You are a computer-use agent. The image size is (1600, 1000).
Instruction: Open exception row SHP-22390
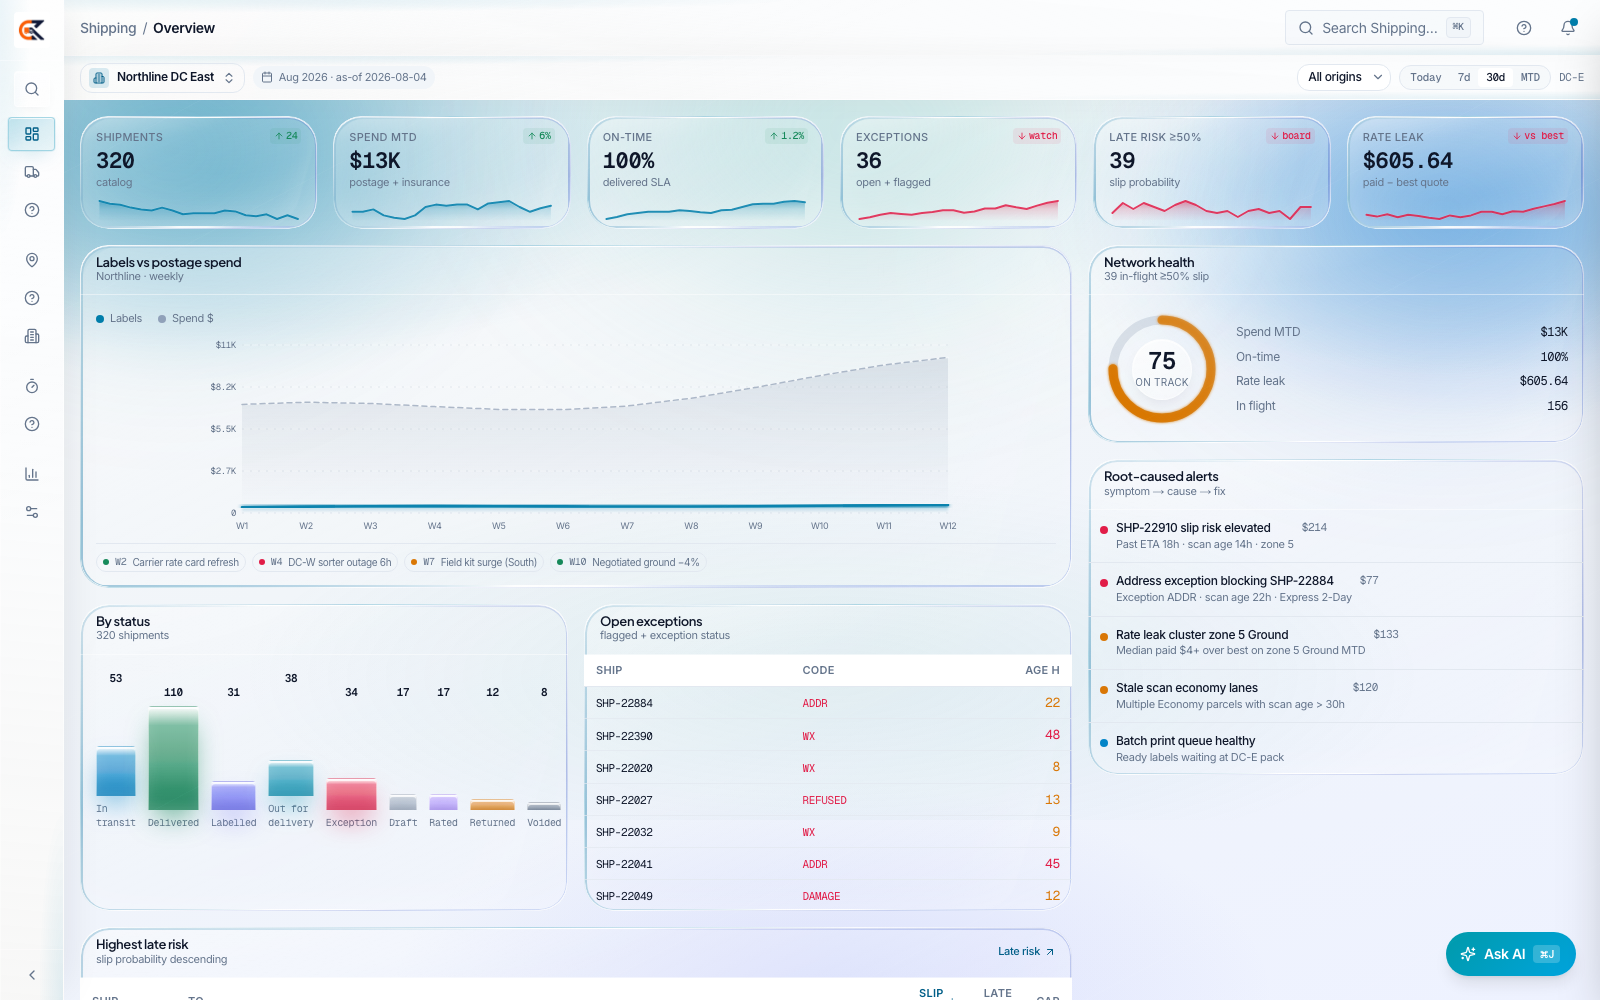point(828,735)
